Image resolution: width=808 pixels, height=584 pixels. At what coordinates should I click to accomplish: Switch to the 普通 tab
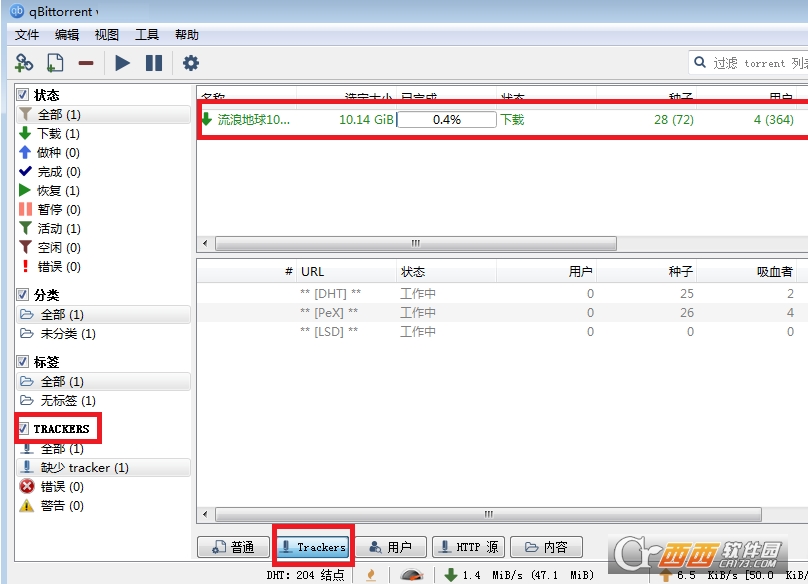click(233, 547)
